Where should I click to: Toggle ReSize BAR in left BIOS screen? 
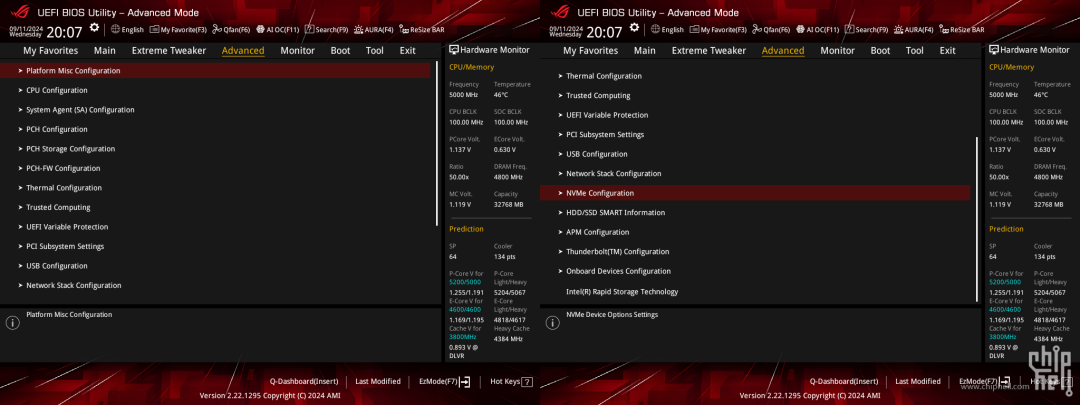tap(422, 30)
